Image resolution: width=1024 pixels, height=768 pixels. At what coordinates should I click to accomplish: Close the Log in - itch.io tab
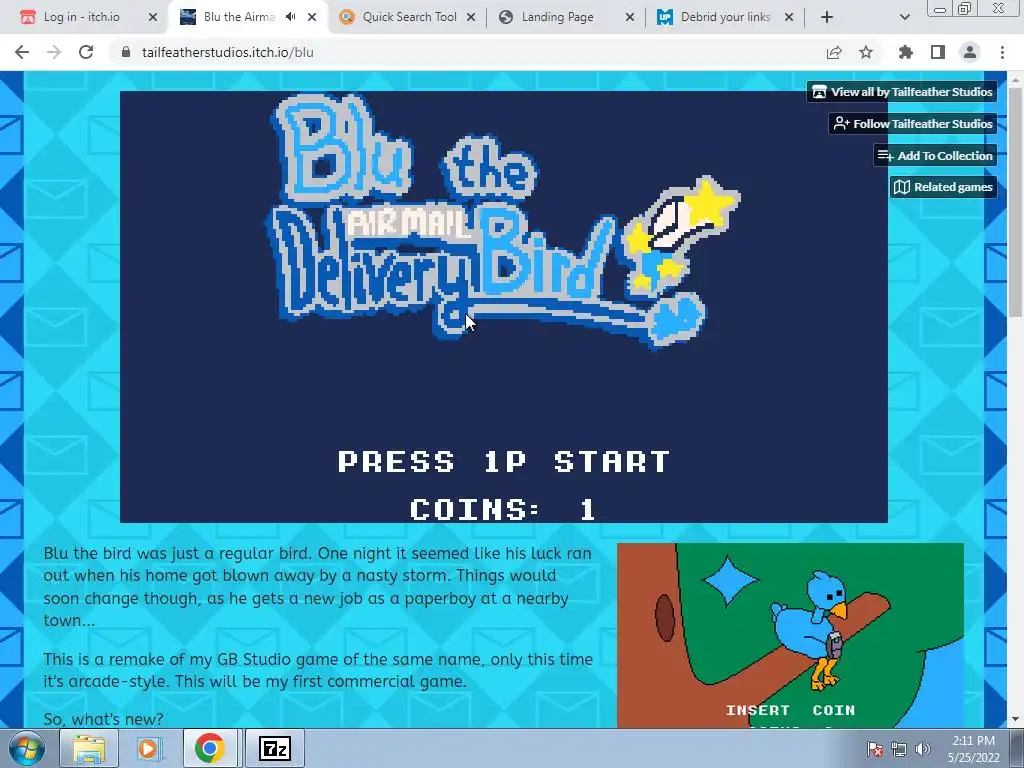[153, 17]
